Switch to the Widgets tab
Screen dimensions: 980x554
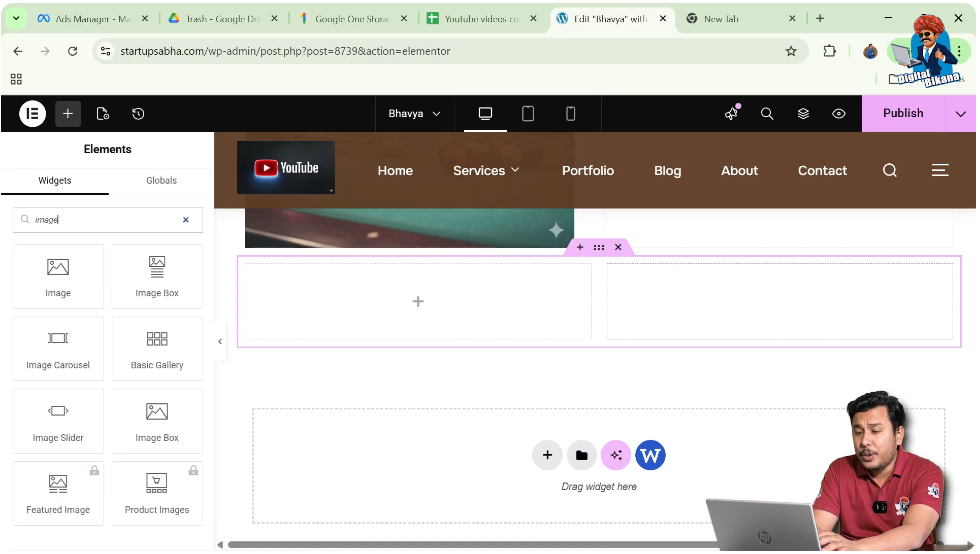(x=55, y=181)
